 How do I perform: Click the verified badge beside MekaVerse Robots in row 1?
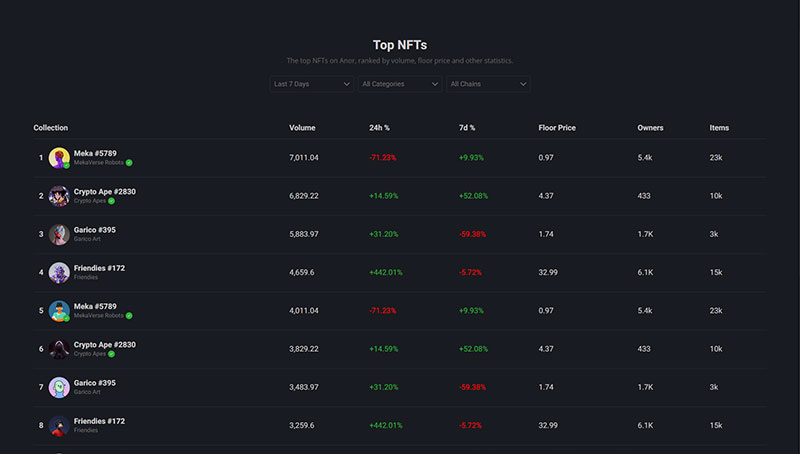point(129,163)
